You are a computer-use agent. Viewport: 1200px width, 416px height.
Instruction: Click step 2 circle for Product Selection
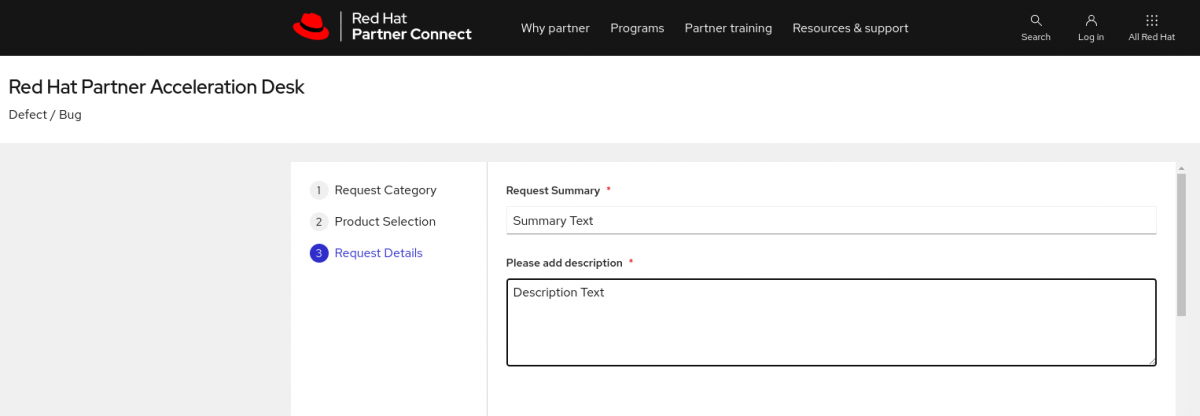pos(319,222)
